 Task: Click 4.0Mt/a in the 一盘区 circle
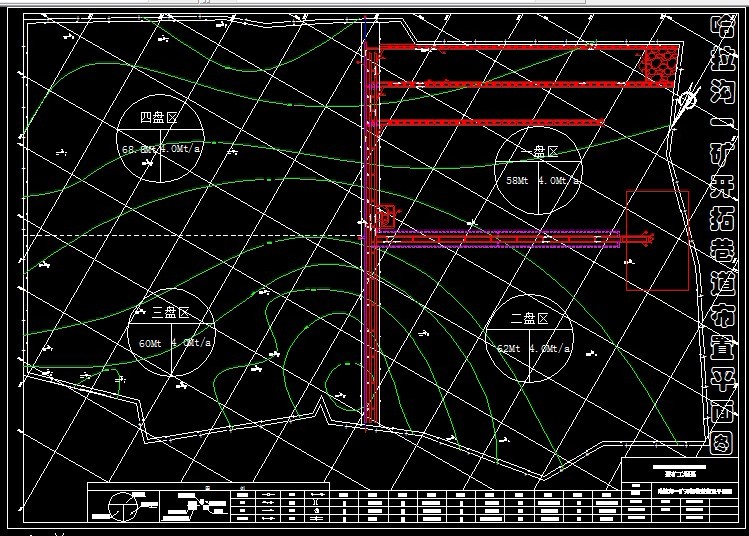(559, 181)
